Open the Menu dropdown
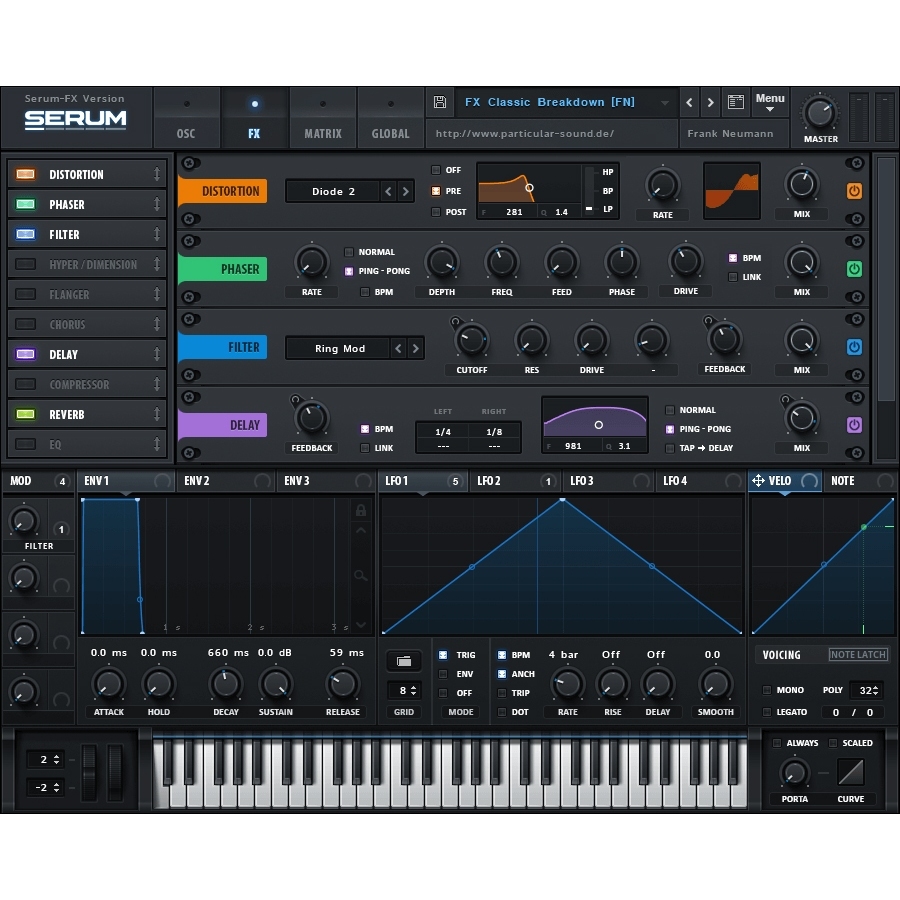 tap(770, 102)
